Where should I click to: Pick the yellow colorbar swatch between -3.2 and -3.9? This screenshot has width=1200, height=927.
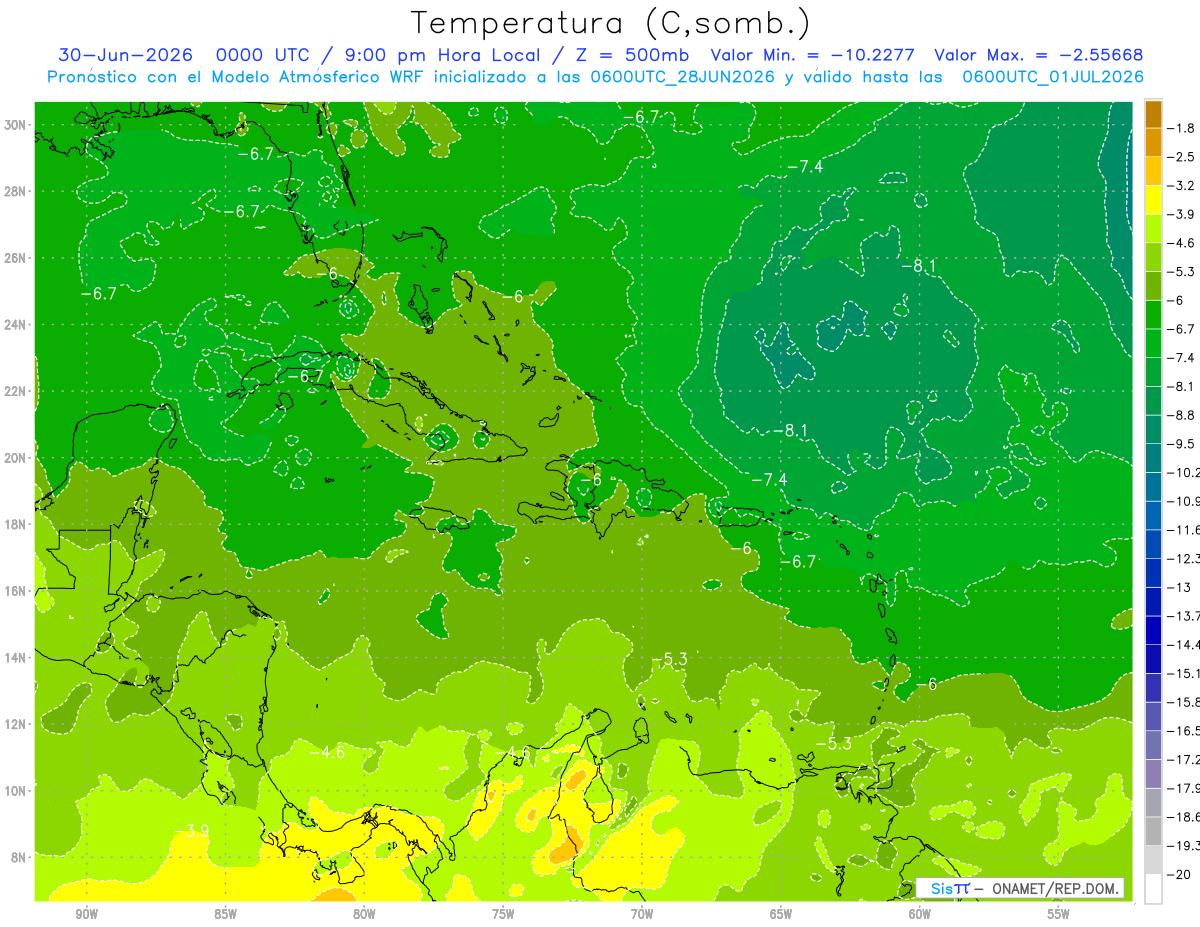point(1153,200)
